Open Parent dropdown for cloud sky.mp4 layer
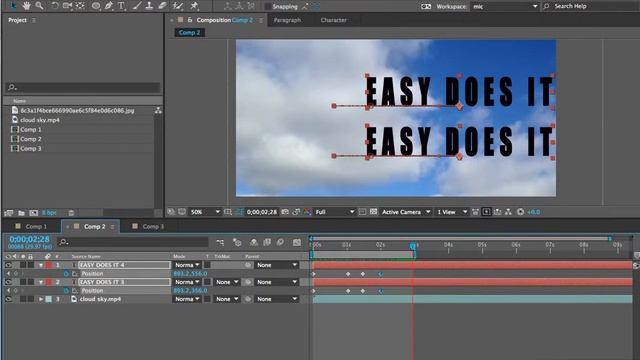Screen dimensions: 640x360 (277, 299)
